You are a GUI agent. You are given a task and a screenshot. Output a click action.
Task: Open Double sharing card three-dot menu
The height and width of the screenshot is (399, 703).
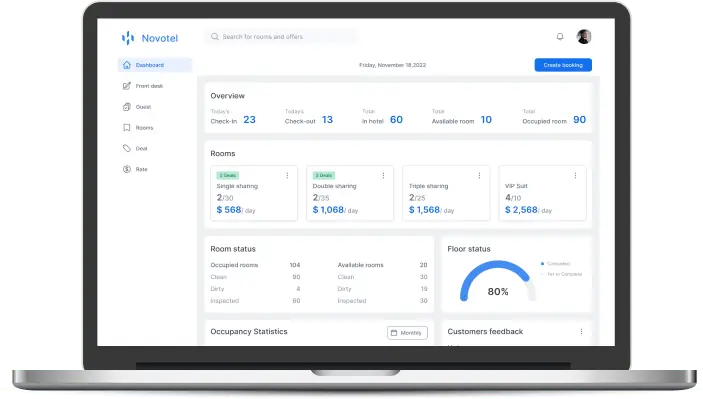(383, 175)
